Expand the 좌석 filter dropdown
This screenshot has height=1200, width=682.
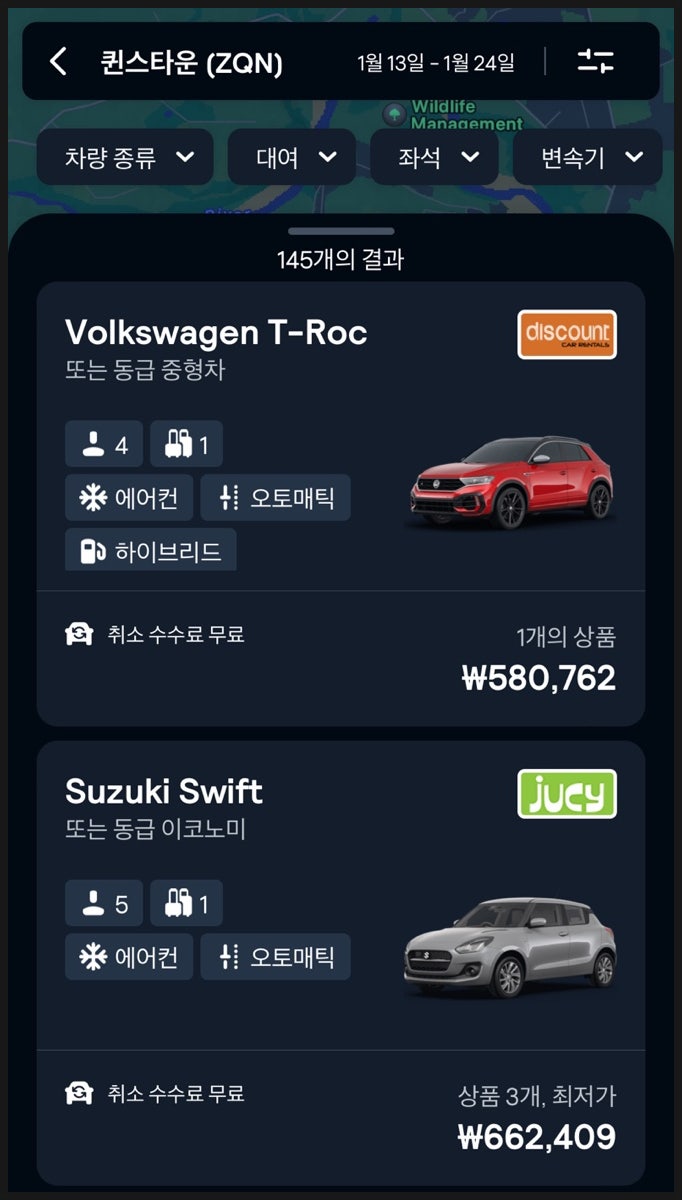[x=434, y=157]
